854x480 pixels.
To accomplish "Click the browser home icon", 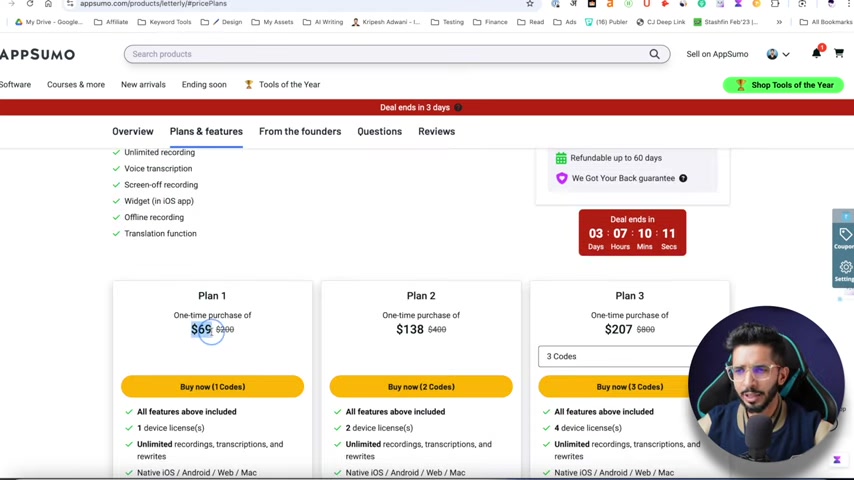I will [48, 4].
